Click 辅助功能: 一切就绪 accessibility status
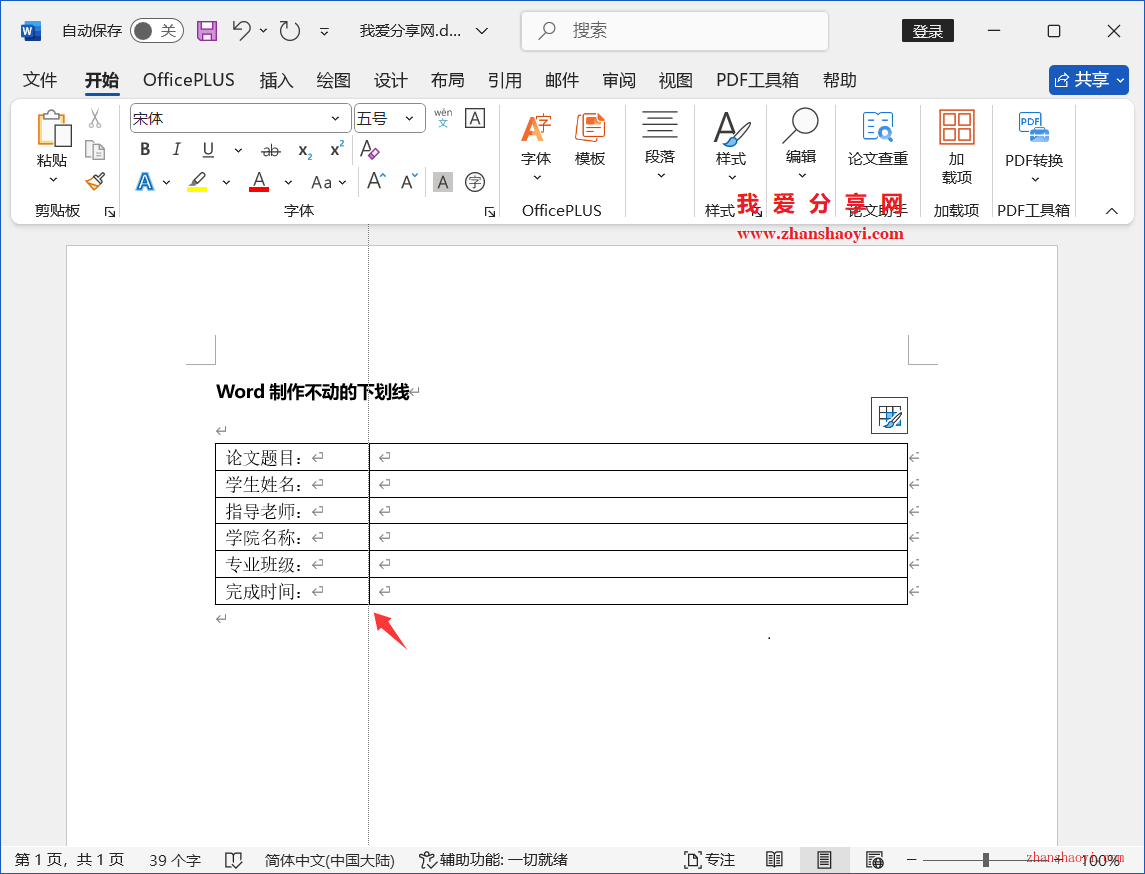 coord(494,860)
